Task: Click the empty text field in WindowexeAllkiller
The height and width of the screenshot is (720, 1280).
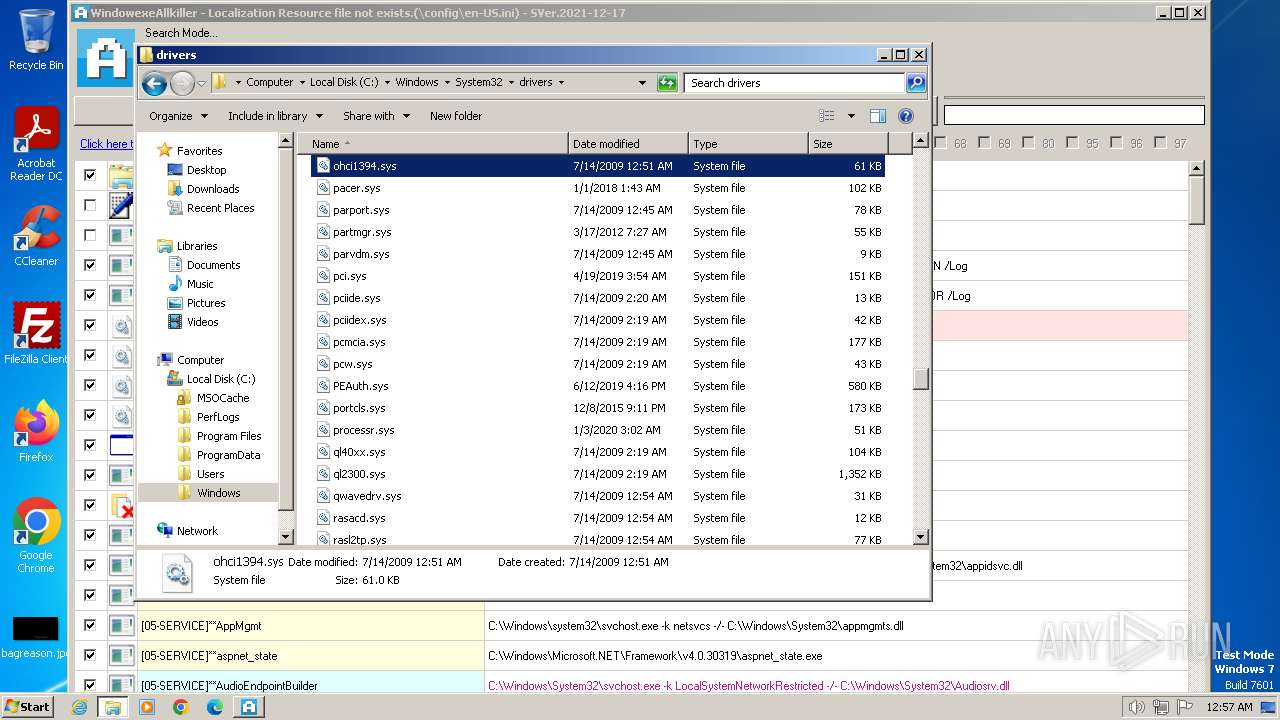Action: 1074,115
